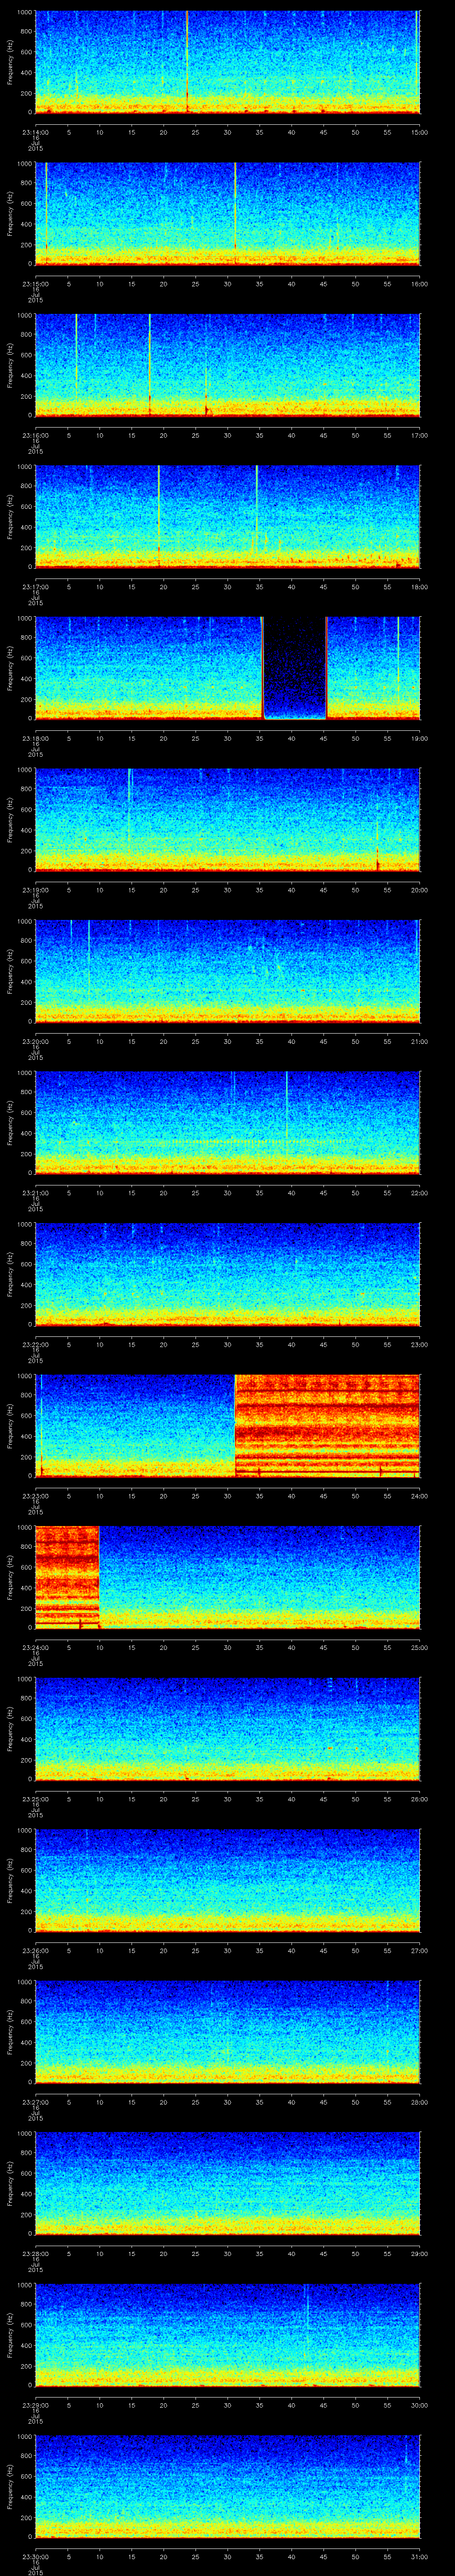
Task: Click the spectrogram panel starting at 23:28:00
Action: pos(228,2183)
